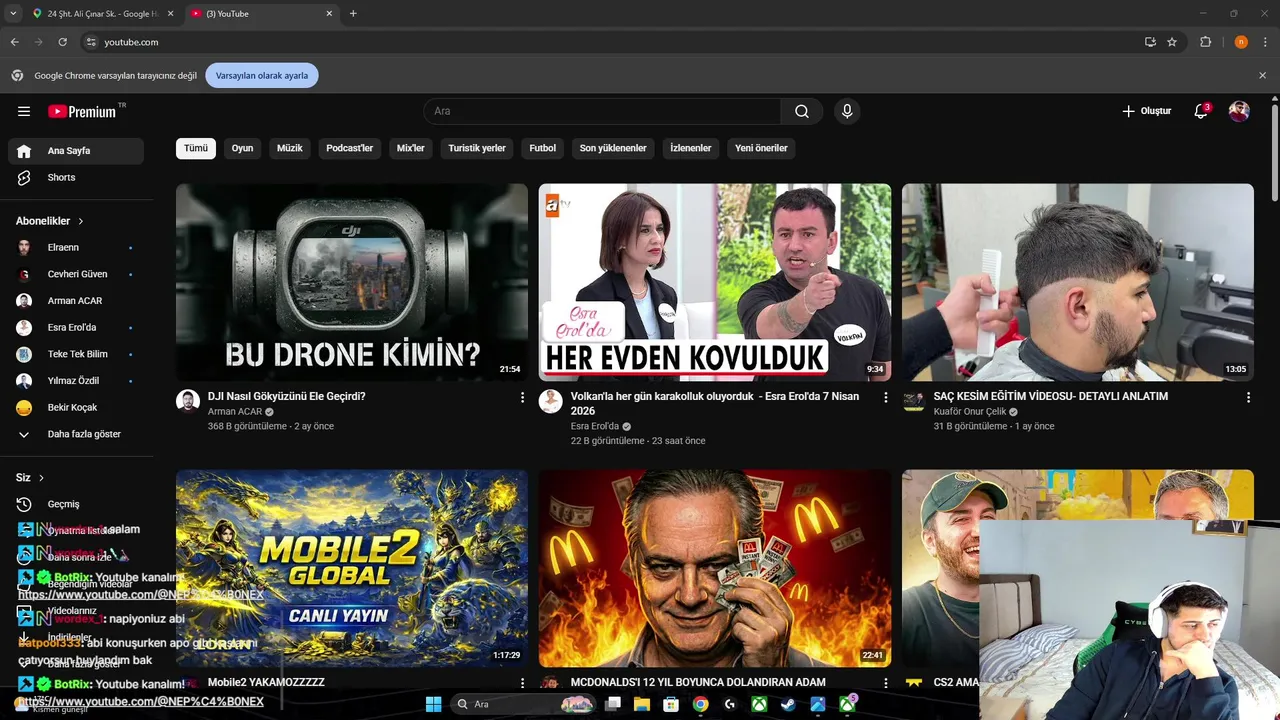This screenshot has width=1280, height=720.
Task: Select the Son yüklenenler filter chip
Action: [613, 148]
